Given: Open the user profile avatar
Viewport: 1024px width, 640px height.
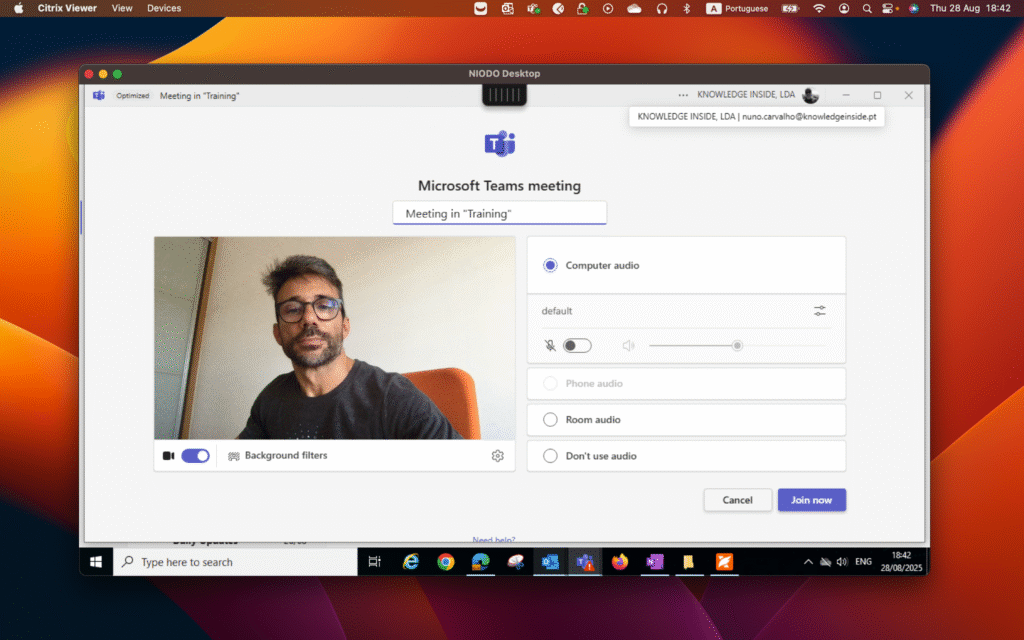Looking at the screenshot, I should pyautogui.click(x=810, y=95).
